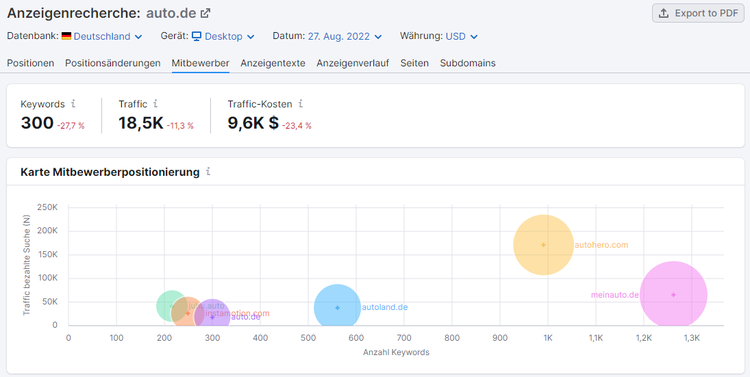This screenshot has width=750, height=377.
Task: Click the Traffic value 18,5K
Action: (x=141, y=123)
